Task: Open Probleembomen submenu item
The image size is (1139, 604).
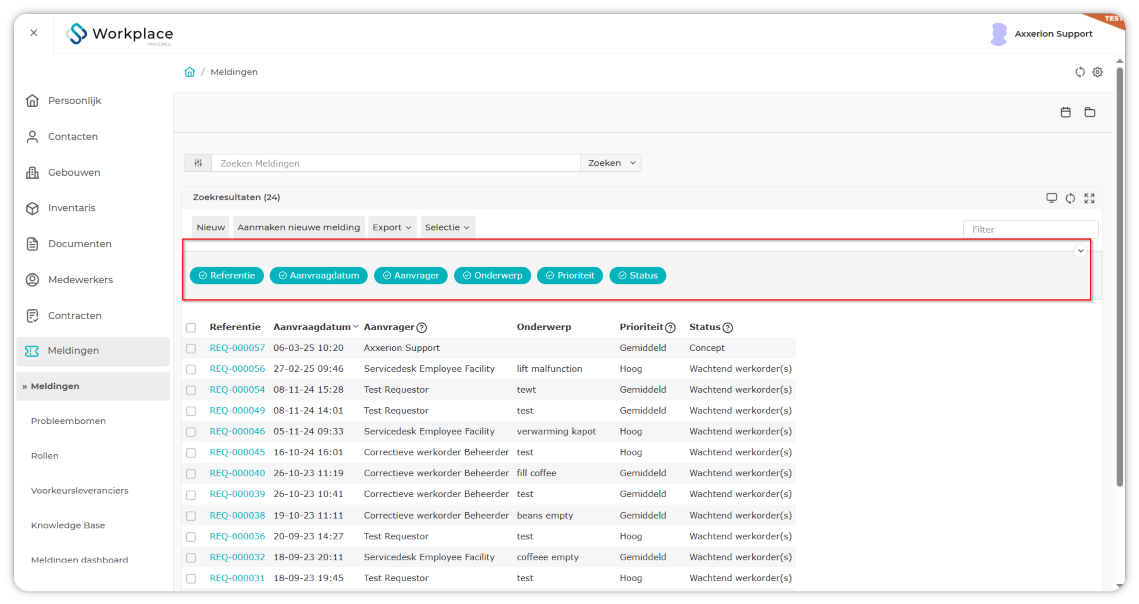Action: pyautogui.click(x=68, y=421)
